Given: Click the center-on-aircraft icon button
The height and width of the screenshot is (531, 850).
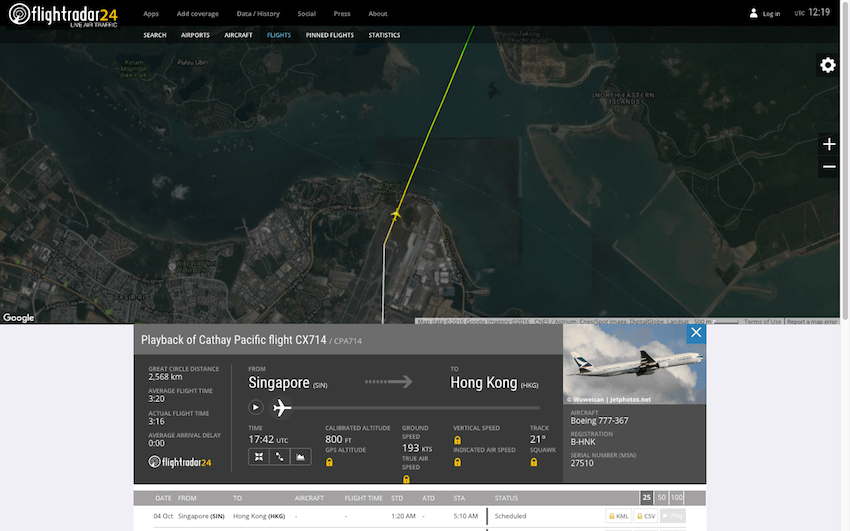Looking at the screenshot, I should 259,457.
